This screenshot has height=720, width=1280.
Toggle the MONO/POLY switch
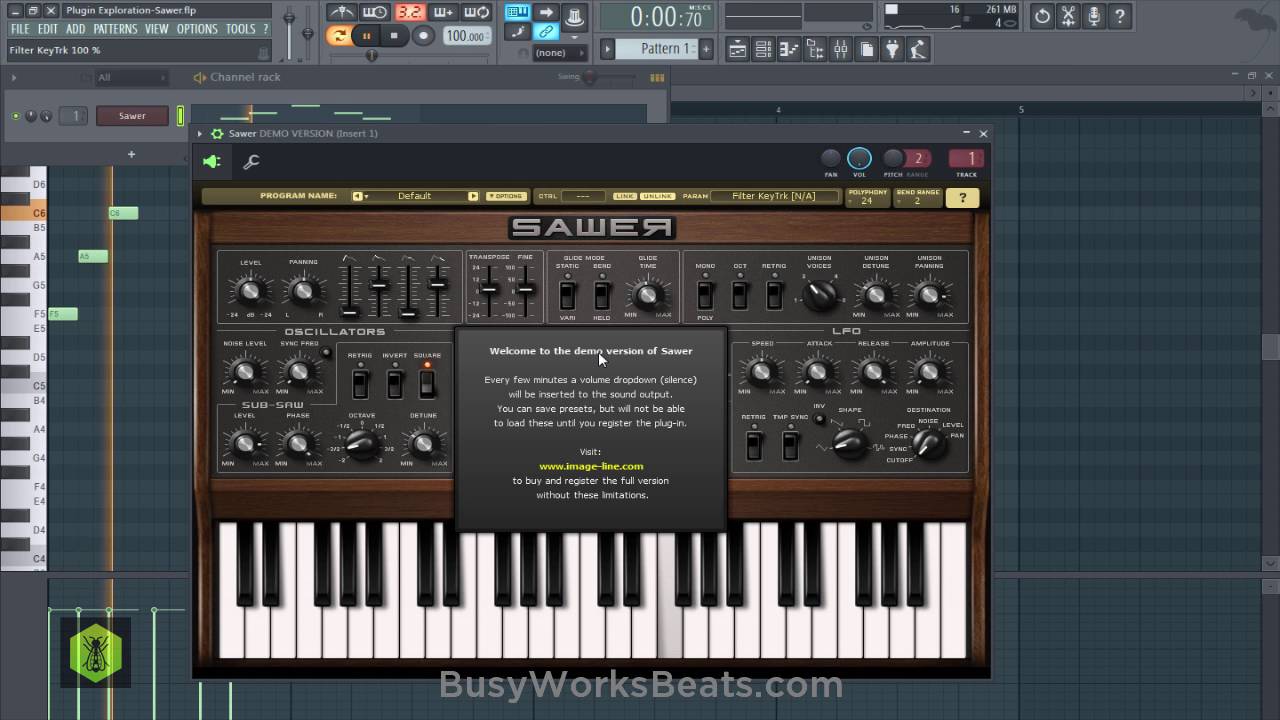705,295
